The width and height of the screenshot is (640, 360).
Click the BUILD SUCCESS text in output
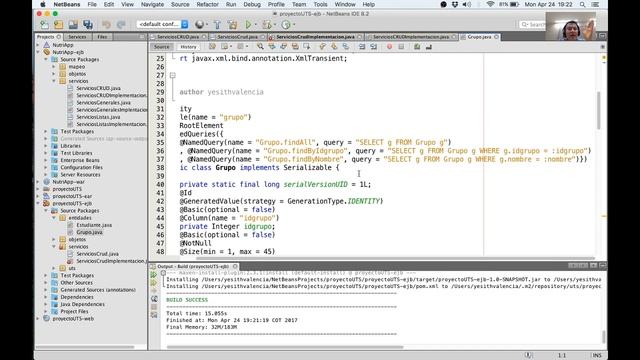[187, 300]
